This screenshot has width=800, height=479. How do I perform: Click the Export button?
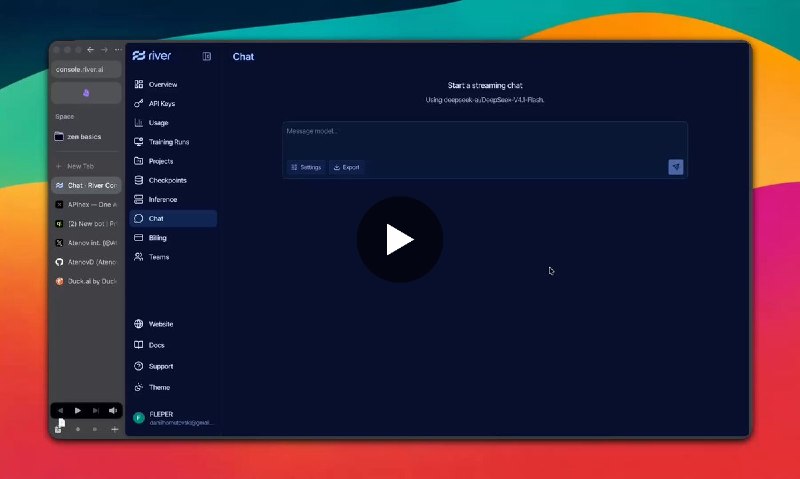(346, 167)
